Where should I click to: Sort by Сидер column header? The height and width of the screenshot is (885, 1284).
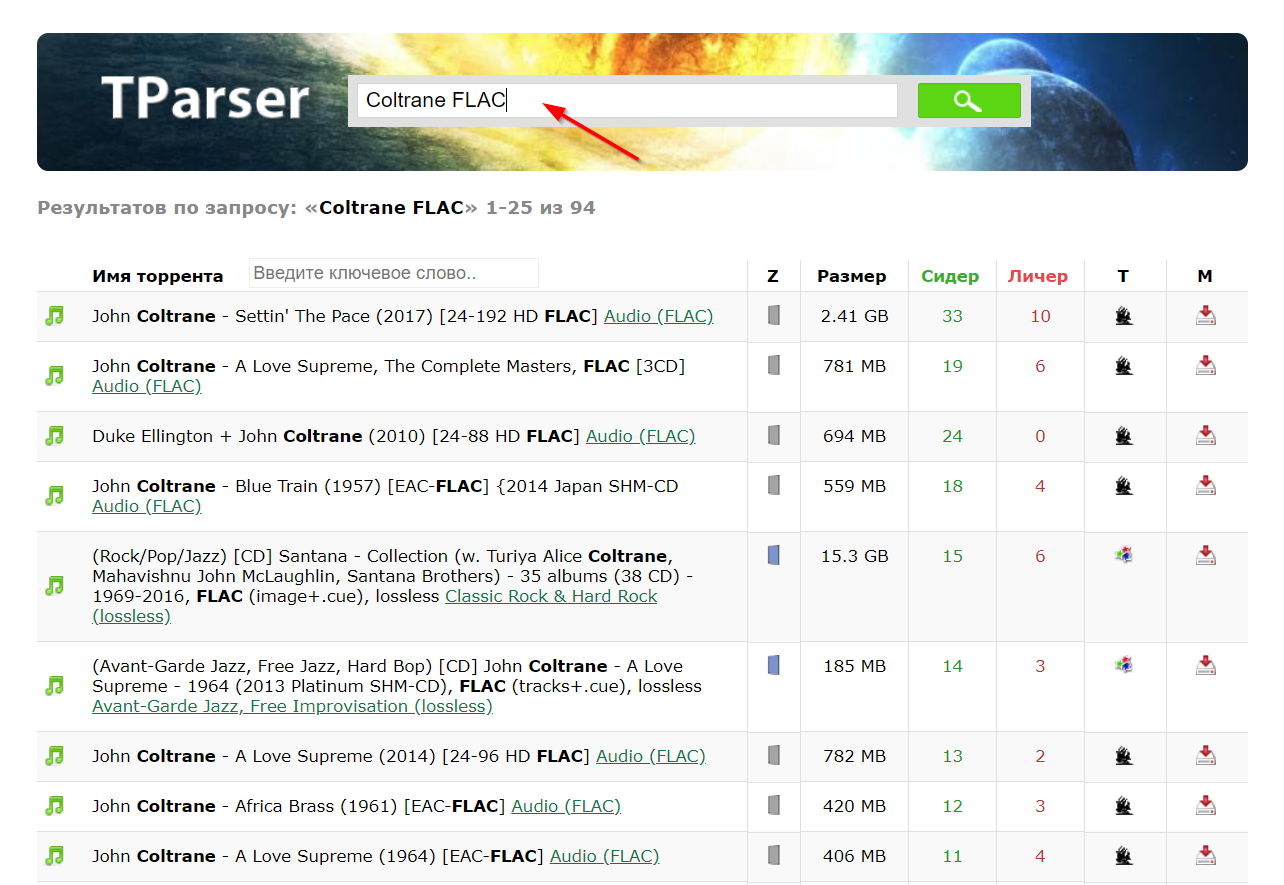[950, 276]
